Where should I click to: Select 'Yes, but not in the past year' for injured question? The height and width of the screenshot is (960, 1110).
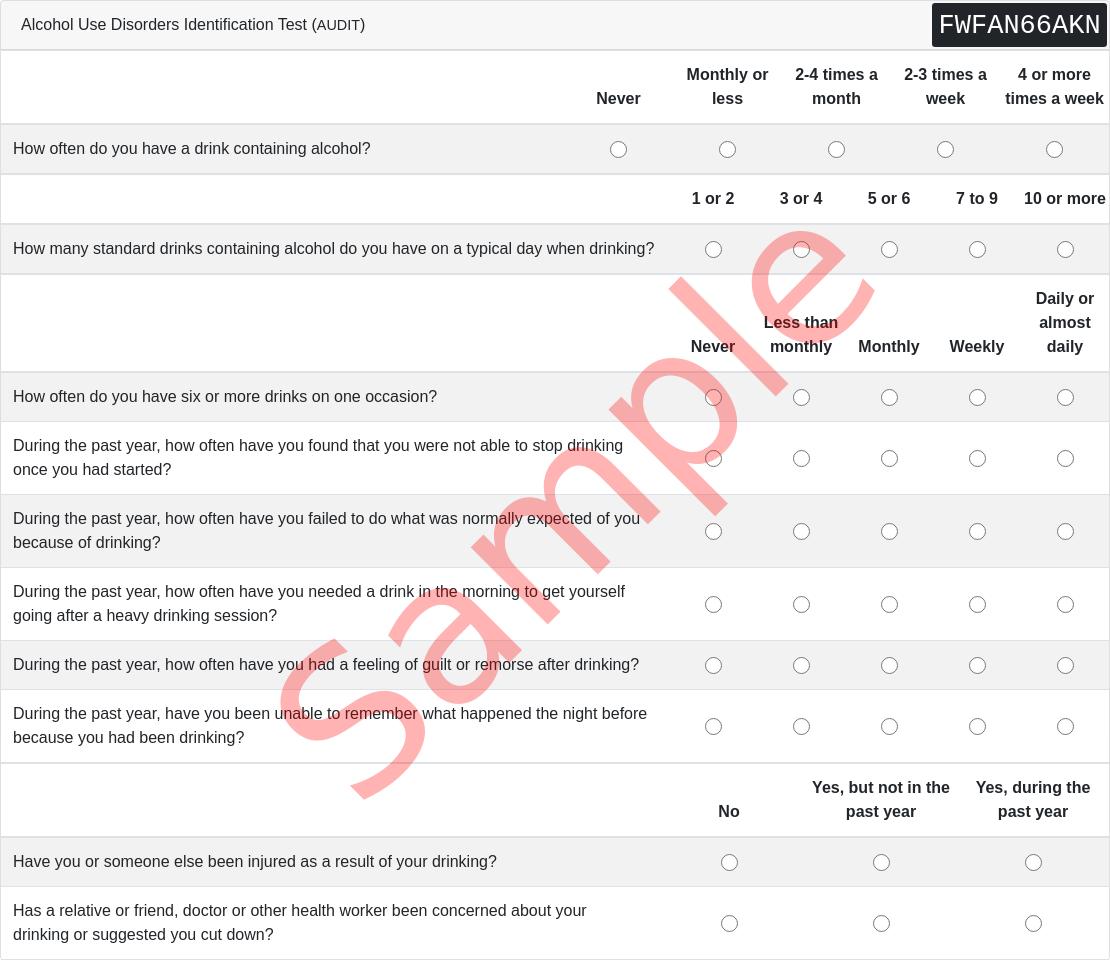[x=881, y=862]
